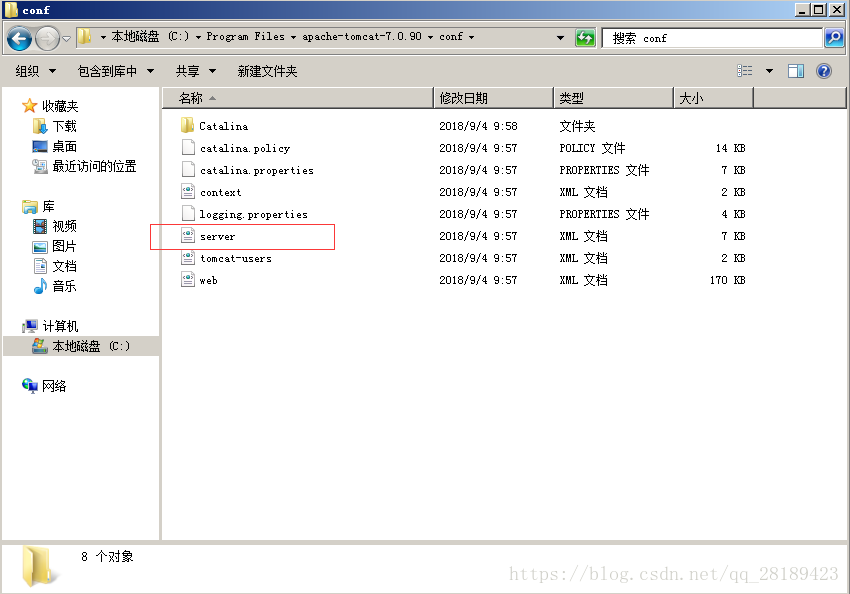Click the 新建文件夹 button
850x594 pixels.
(x=267, y=71)
